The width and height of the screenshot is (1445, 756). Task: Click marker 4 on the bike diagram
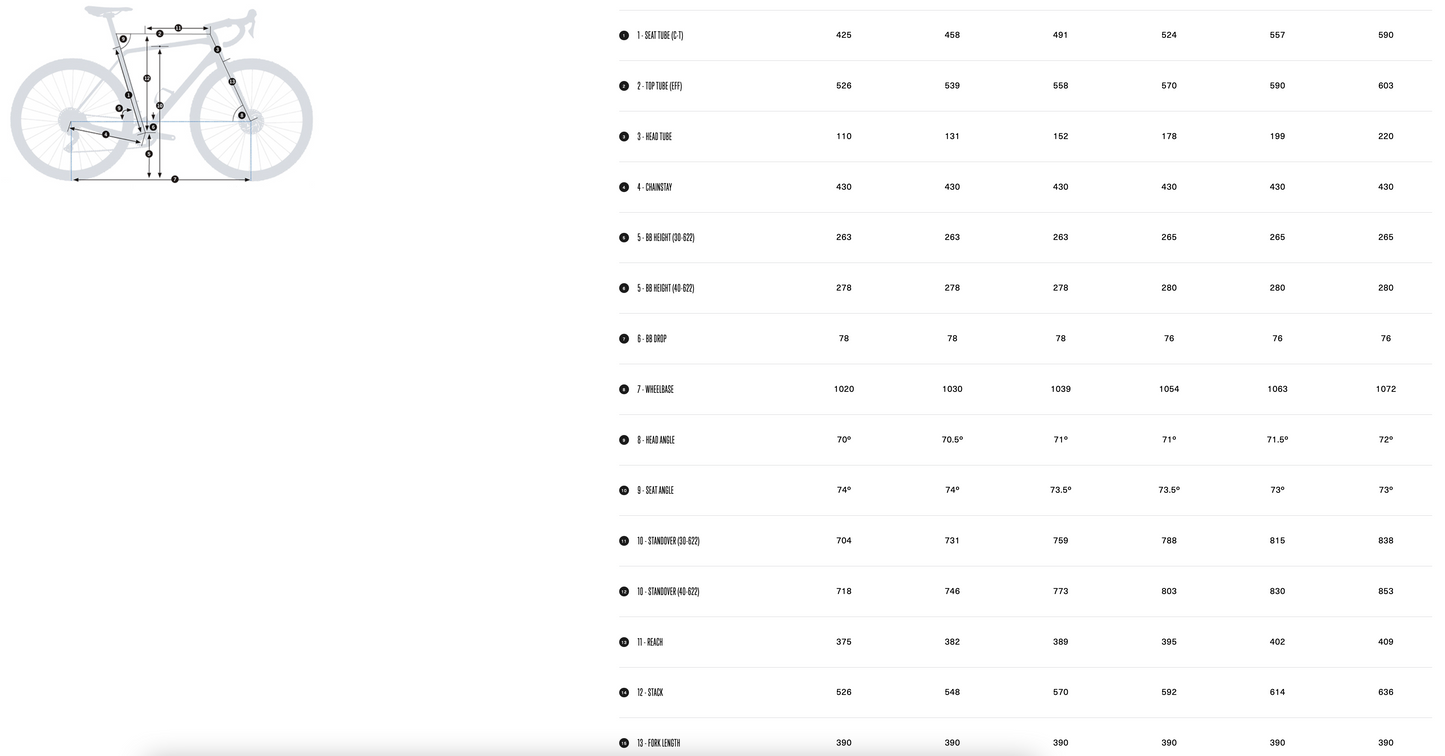click(106, 134)
